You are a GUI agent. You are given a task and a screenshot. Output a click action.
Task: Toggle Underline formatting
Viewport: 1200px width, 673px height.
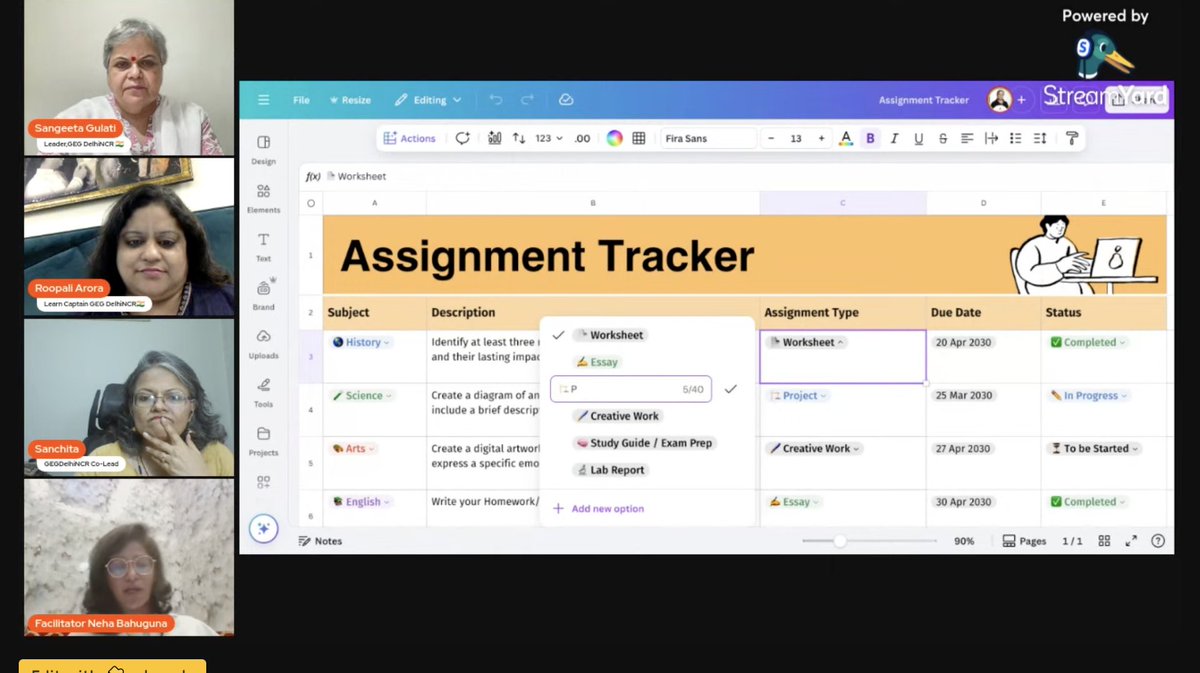918,138
